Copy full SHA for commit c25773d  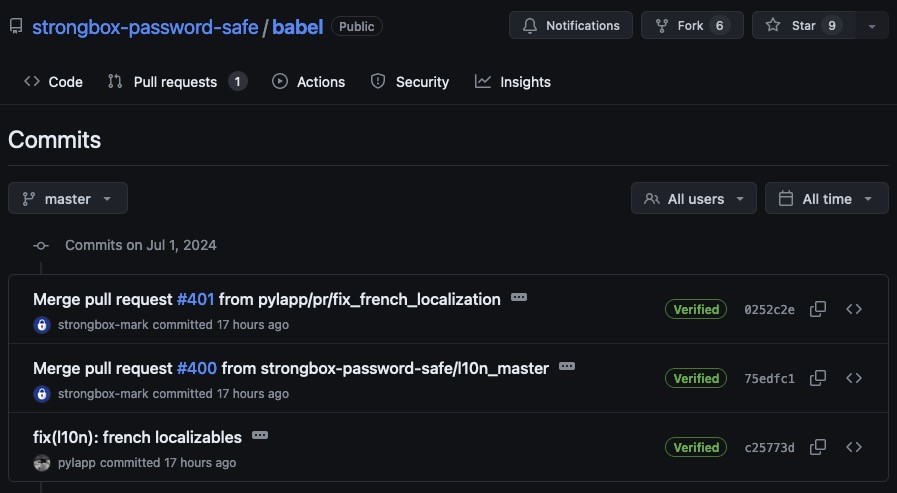818,447
